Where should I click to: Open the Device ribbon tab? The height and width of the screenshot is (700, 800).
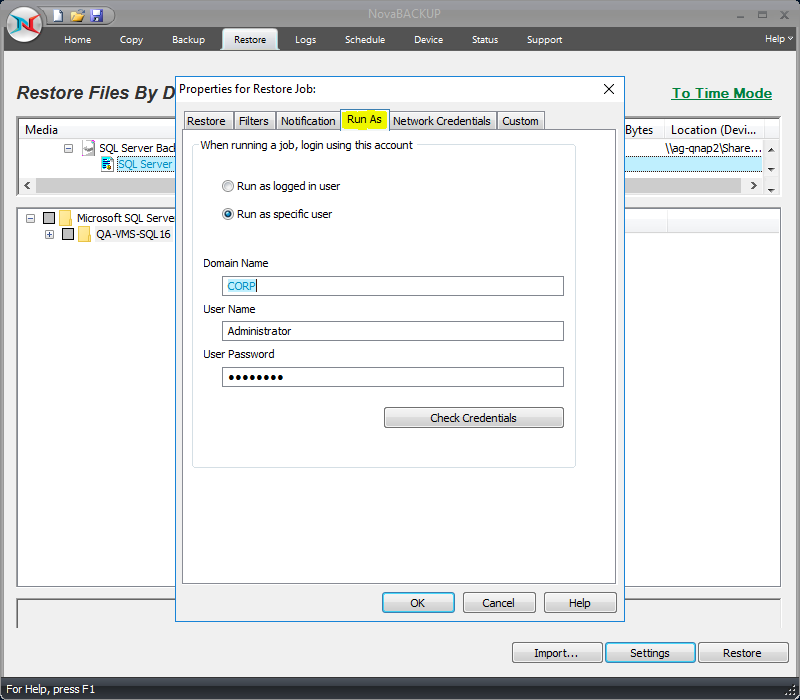[429, 40]
